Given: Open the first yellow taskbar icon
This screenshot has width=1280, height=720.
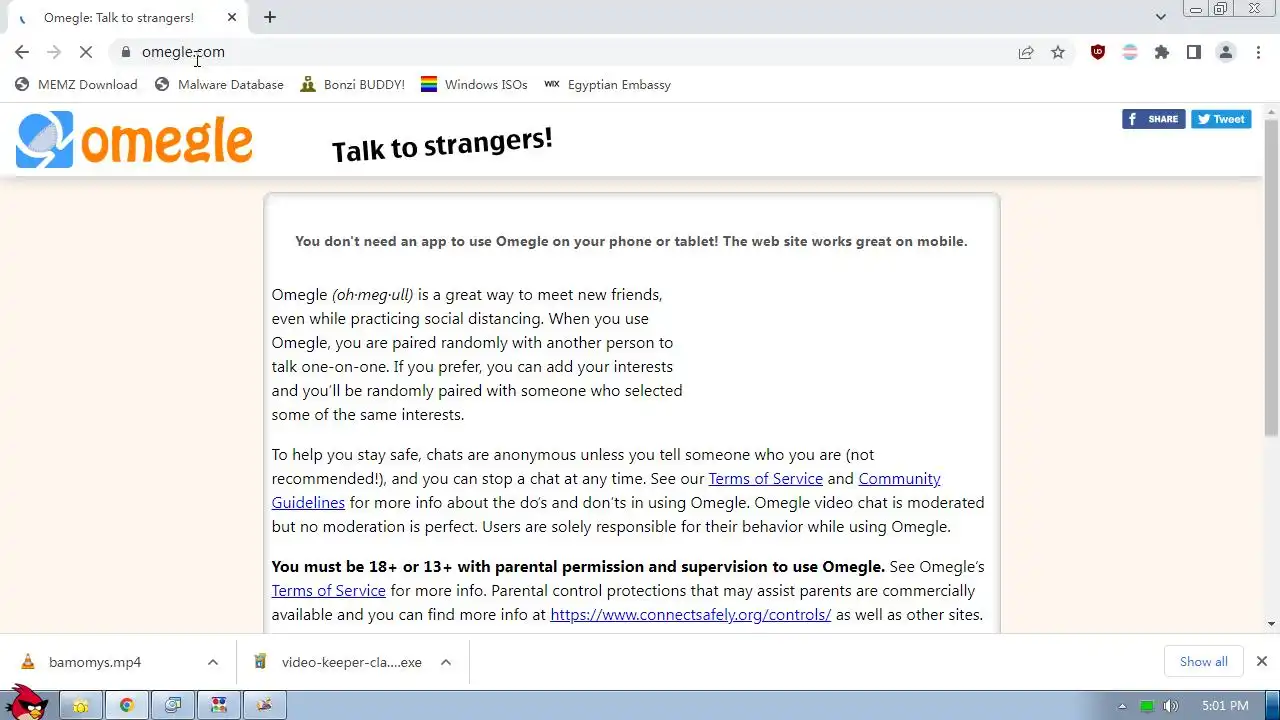Looking at the screenshot, I should tap(81, 705).
